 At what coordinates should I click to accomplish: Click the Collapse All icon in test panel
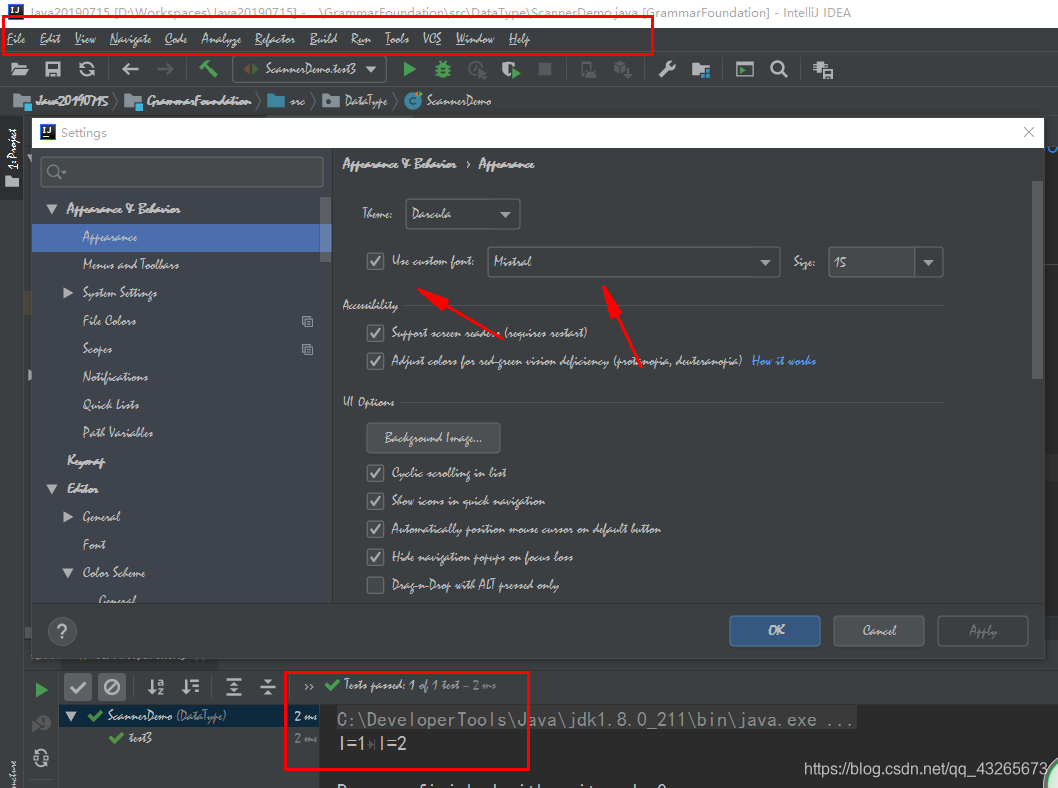268,687
